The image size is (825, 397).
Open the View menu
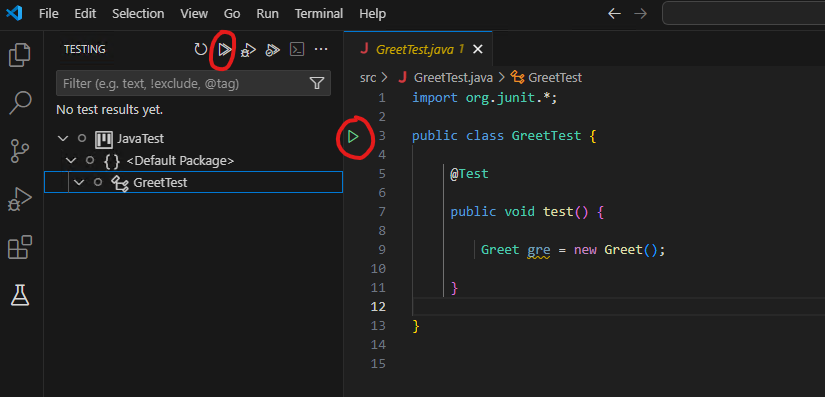coord(194,14)
